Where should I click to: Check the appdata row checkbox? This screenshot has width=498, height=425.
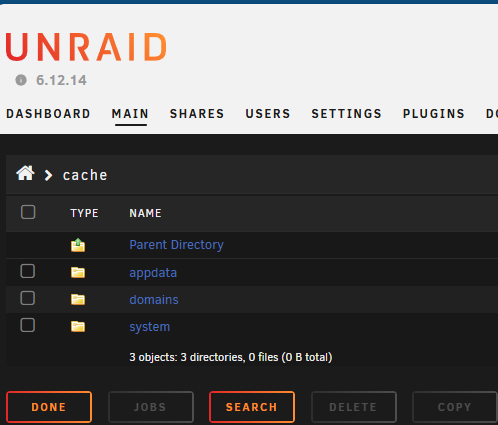[x=28, y=271]
